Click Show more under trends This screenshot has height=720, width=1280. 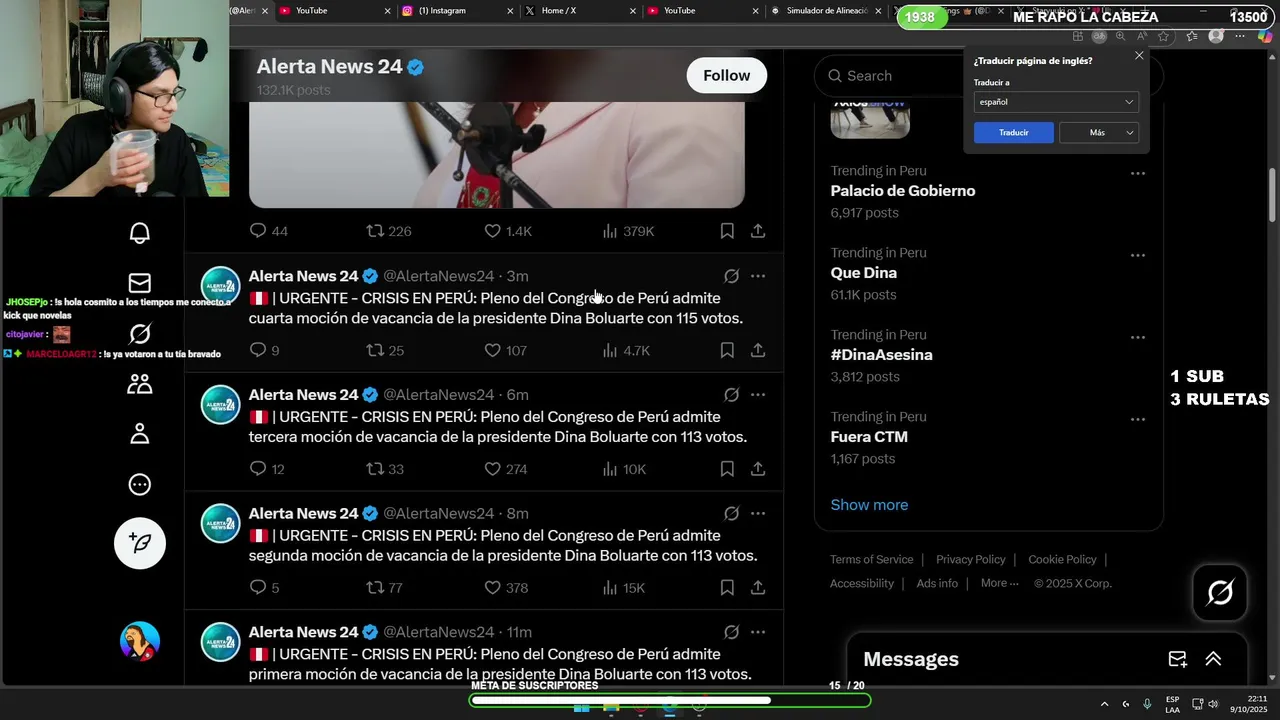point(869,505)
